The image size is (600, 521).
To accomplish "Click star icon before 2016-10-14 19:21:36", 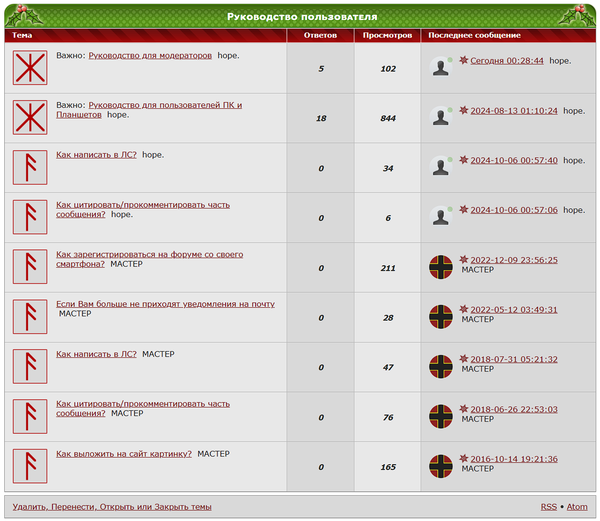I will 463,459.
